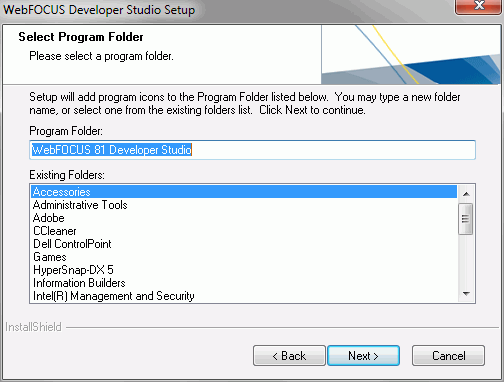Select Administrative Tools folder
The width and height of the screenshot is (504, 382).
click(244, 205)
